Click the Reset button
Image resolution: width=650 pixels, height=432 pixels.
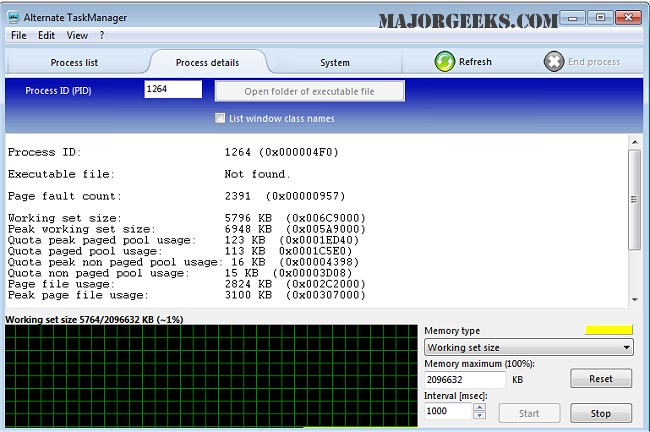601,379
